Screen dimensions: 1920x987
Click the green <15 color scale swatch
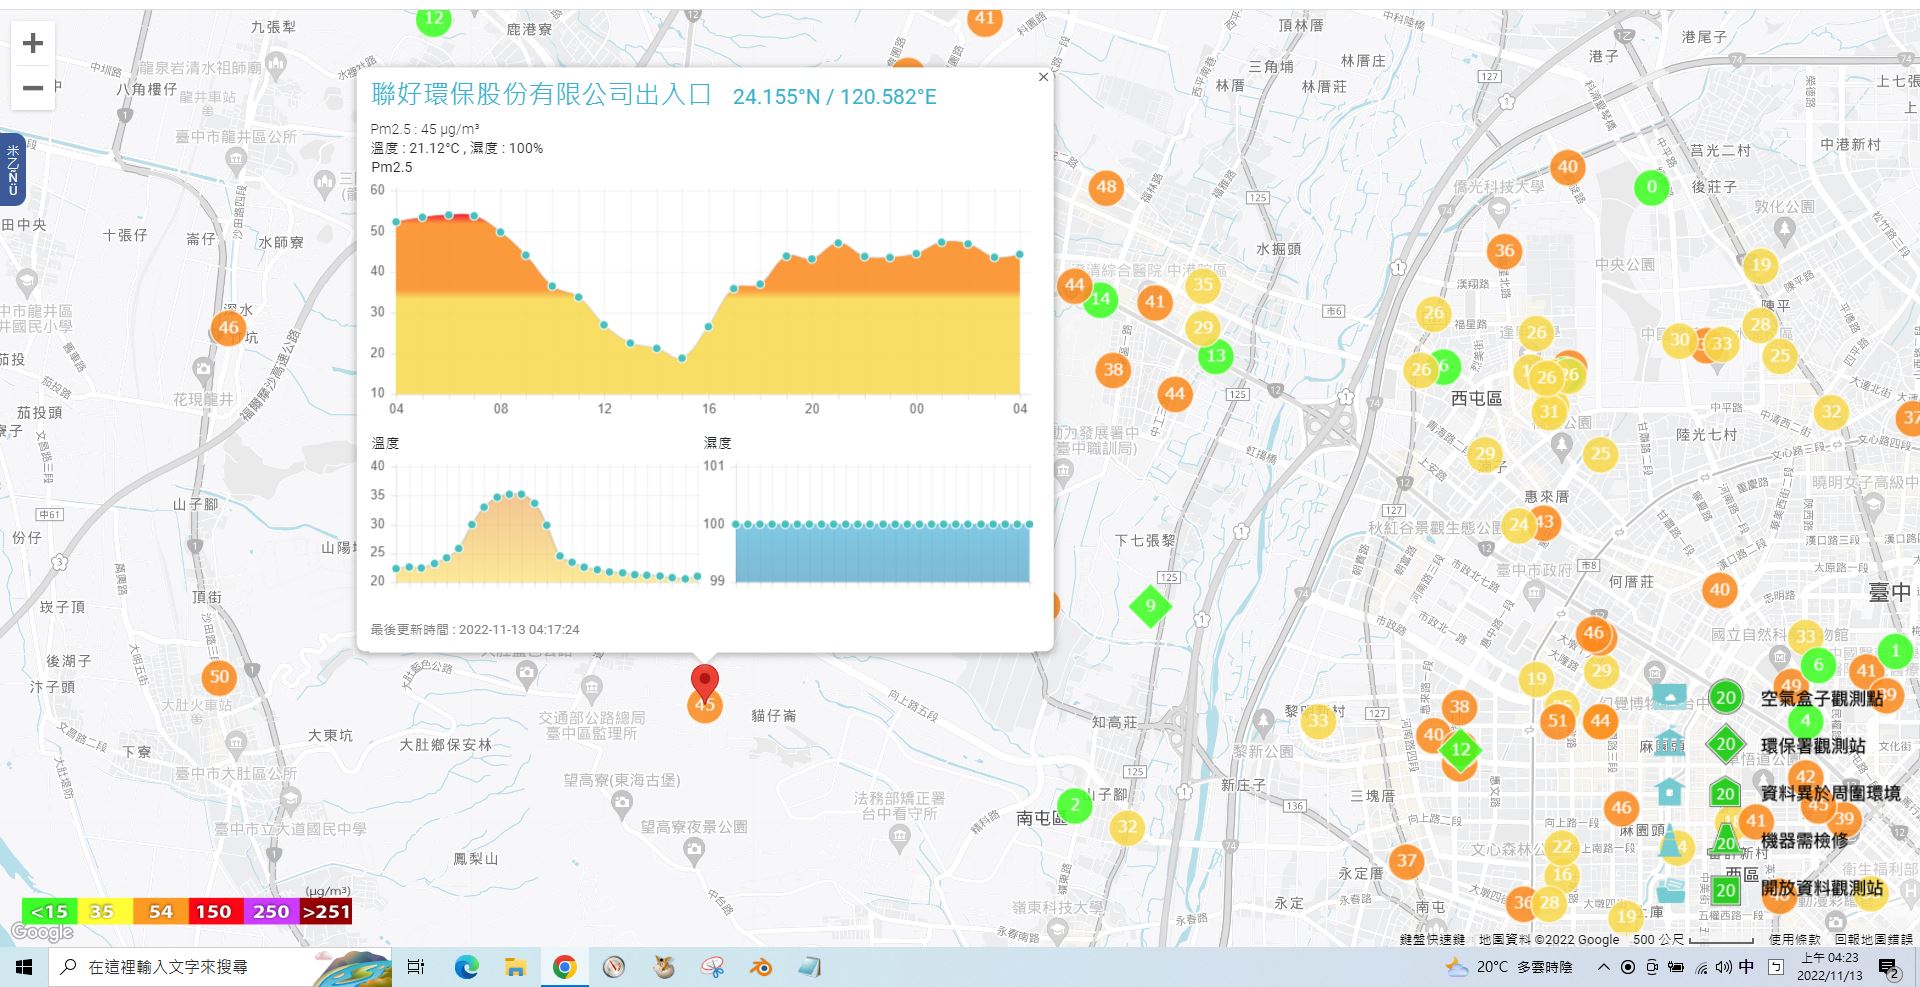pyautogui.click(x=49, y=911)
